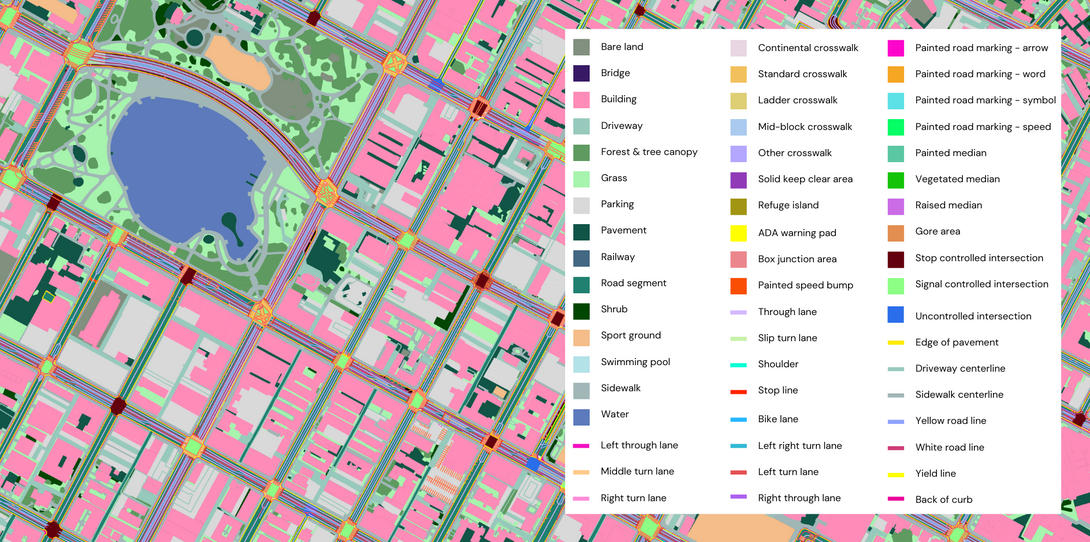The image size is (1090, 542).
Task: Select the Bike lane line symbol
Action: pyautogui.click(x=738, y=420)
